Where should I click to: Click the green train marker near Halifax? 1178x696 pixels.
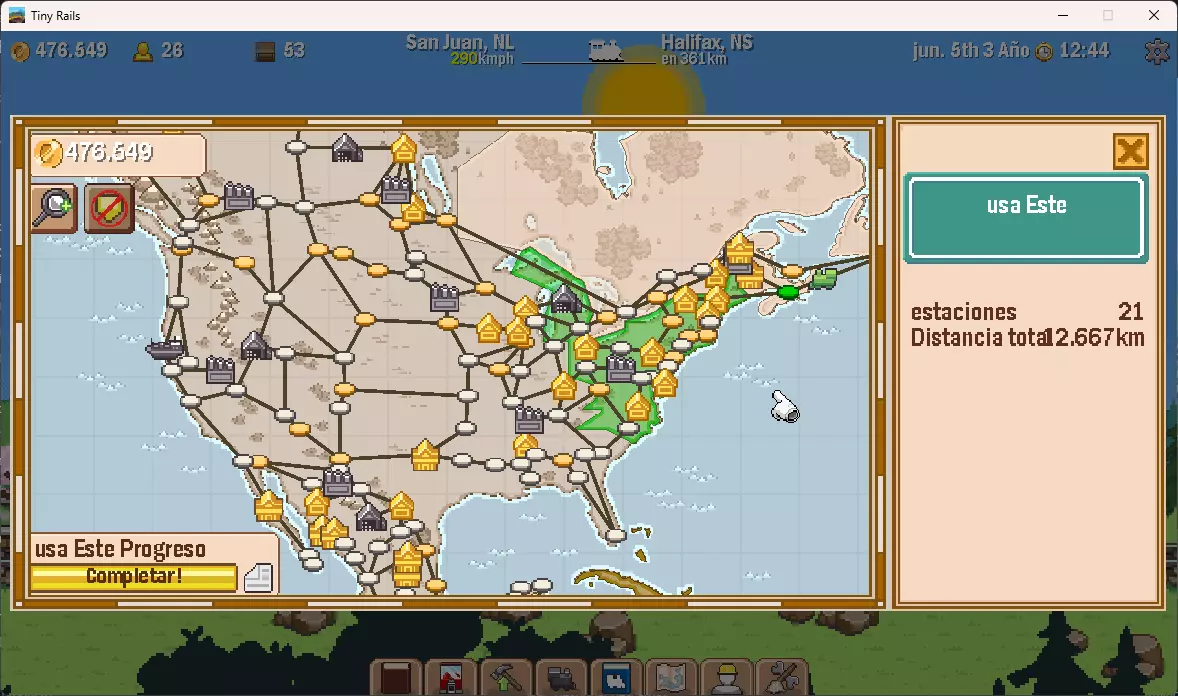coord(824,278)
